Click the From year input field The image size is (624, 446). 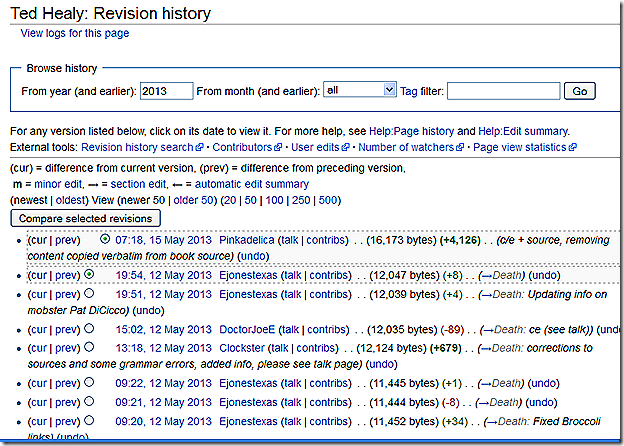pos(166,91)
